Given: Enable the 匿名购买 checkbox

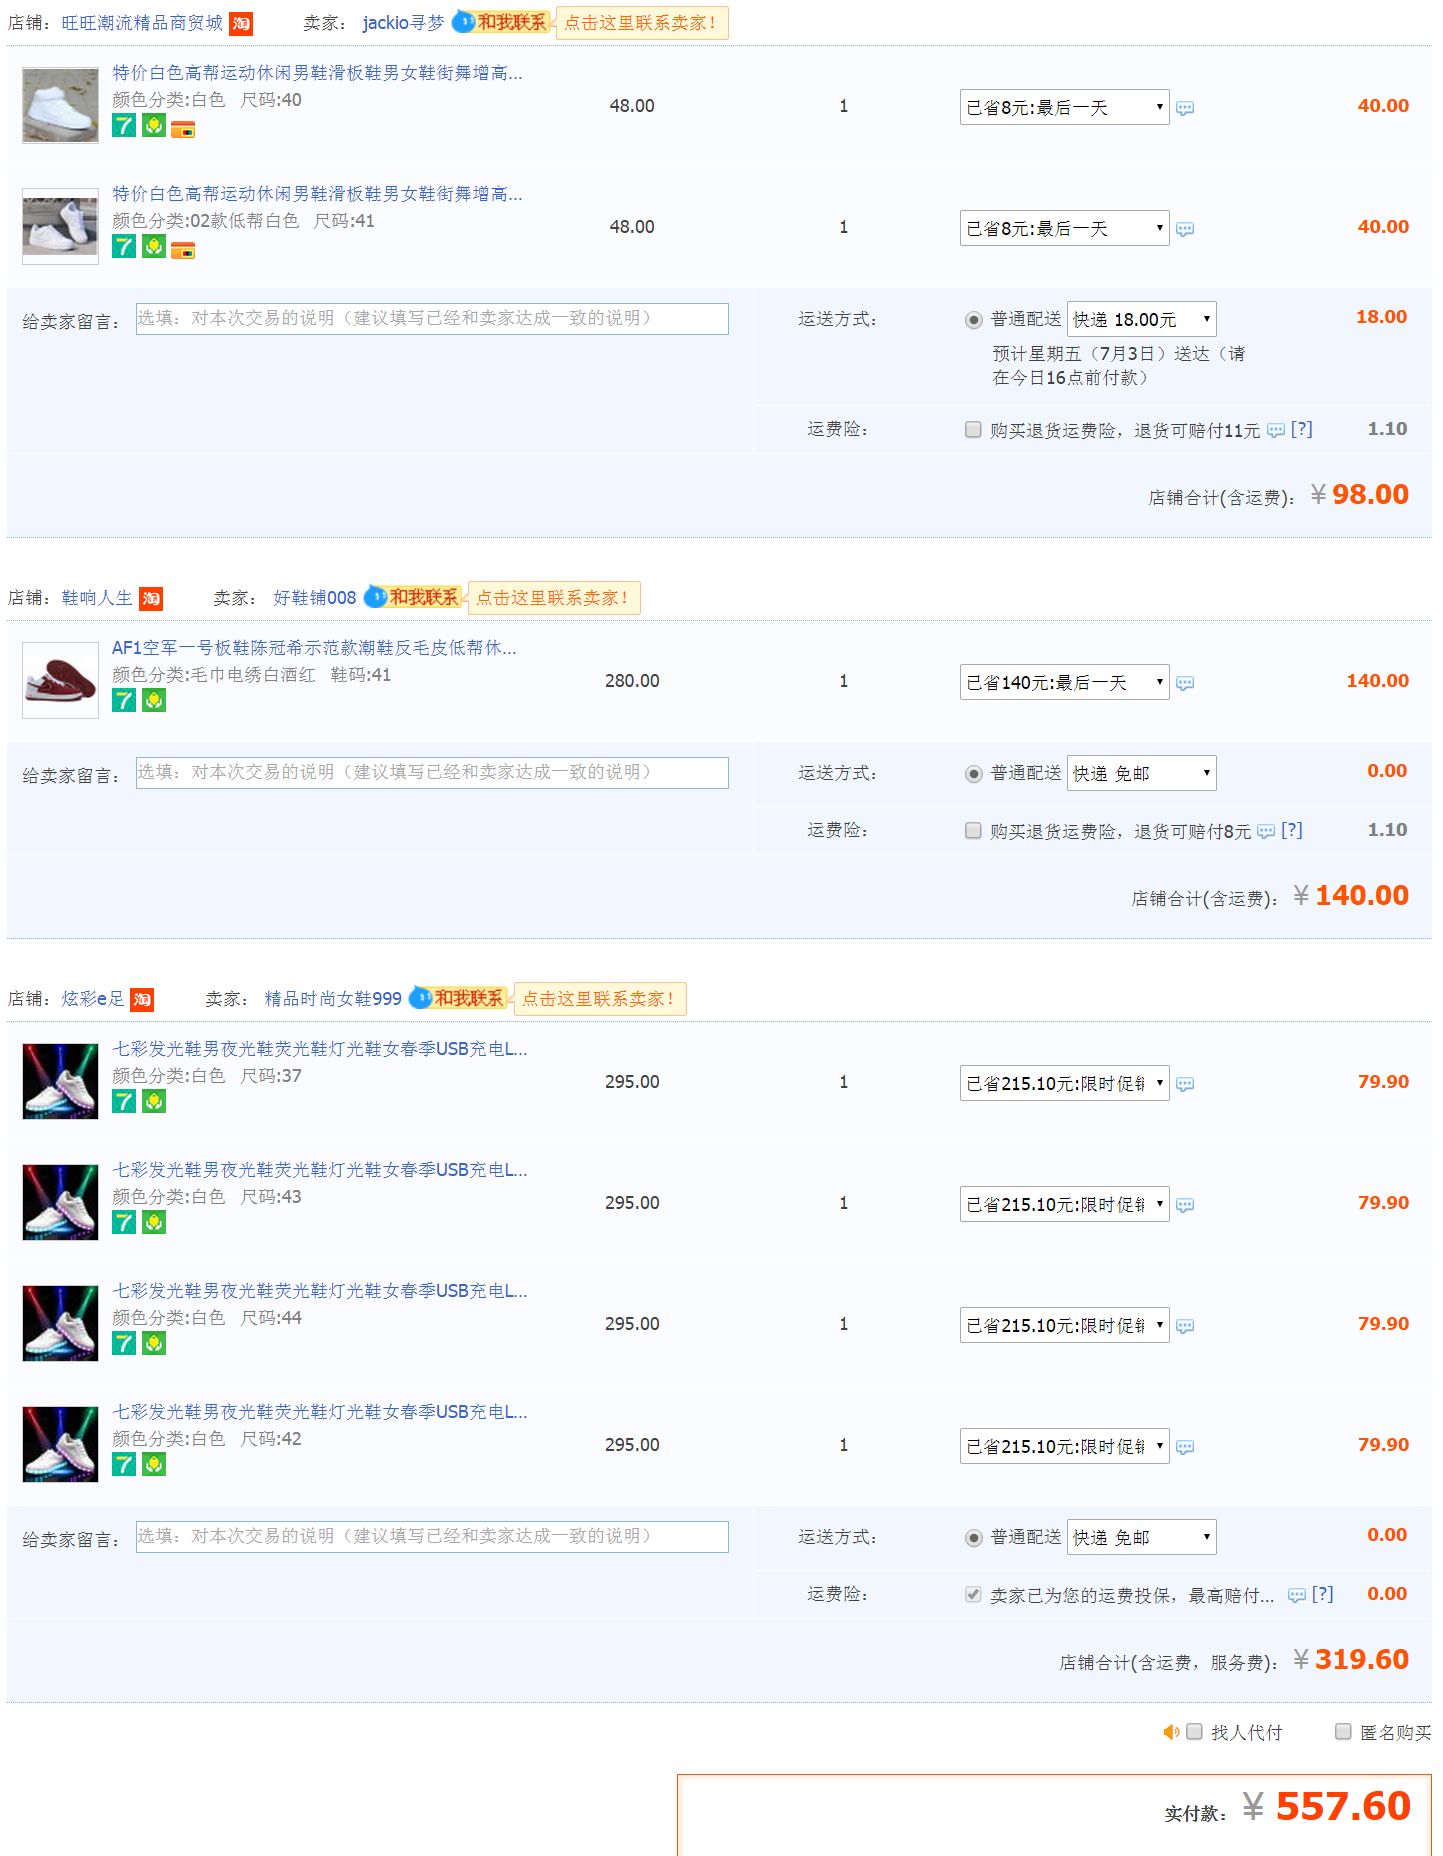Looking at the screenshot, I should (x=1344, y=1731).
